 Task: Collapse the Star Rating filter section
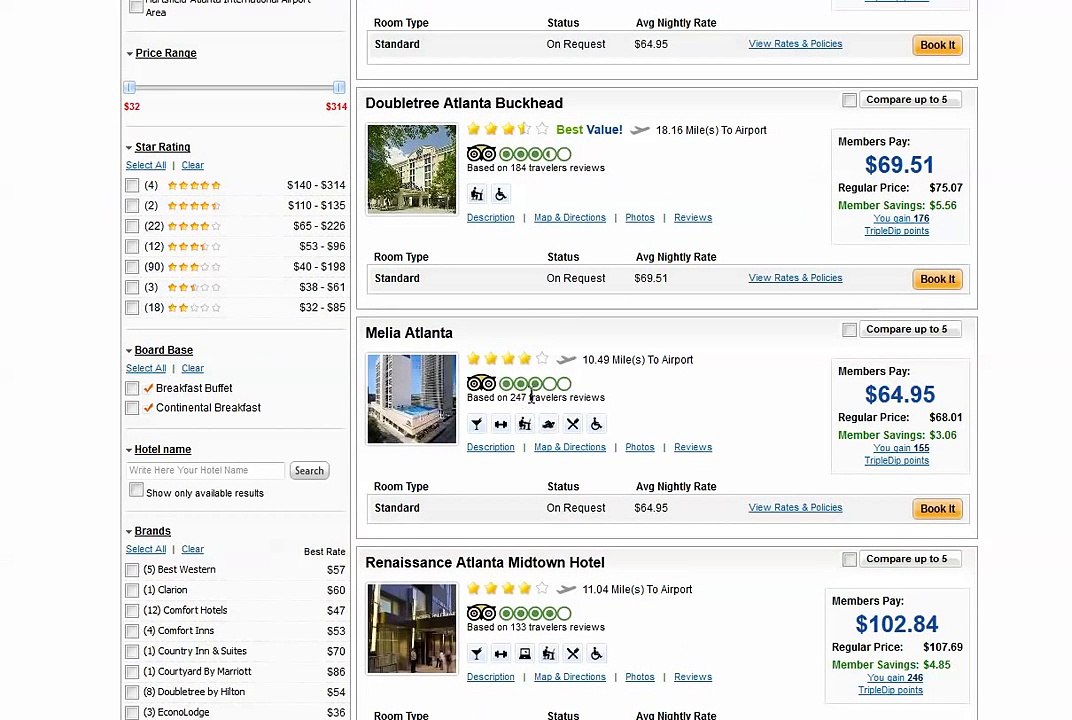tap(163, 147)
